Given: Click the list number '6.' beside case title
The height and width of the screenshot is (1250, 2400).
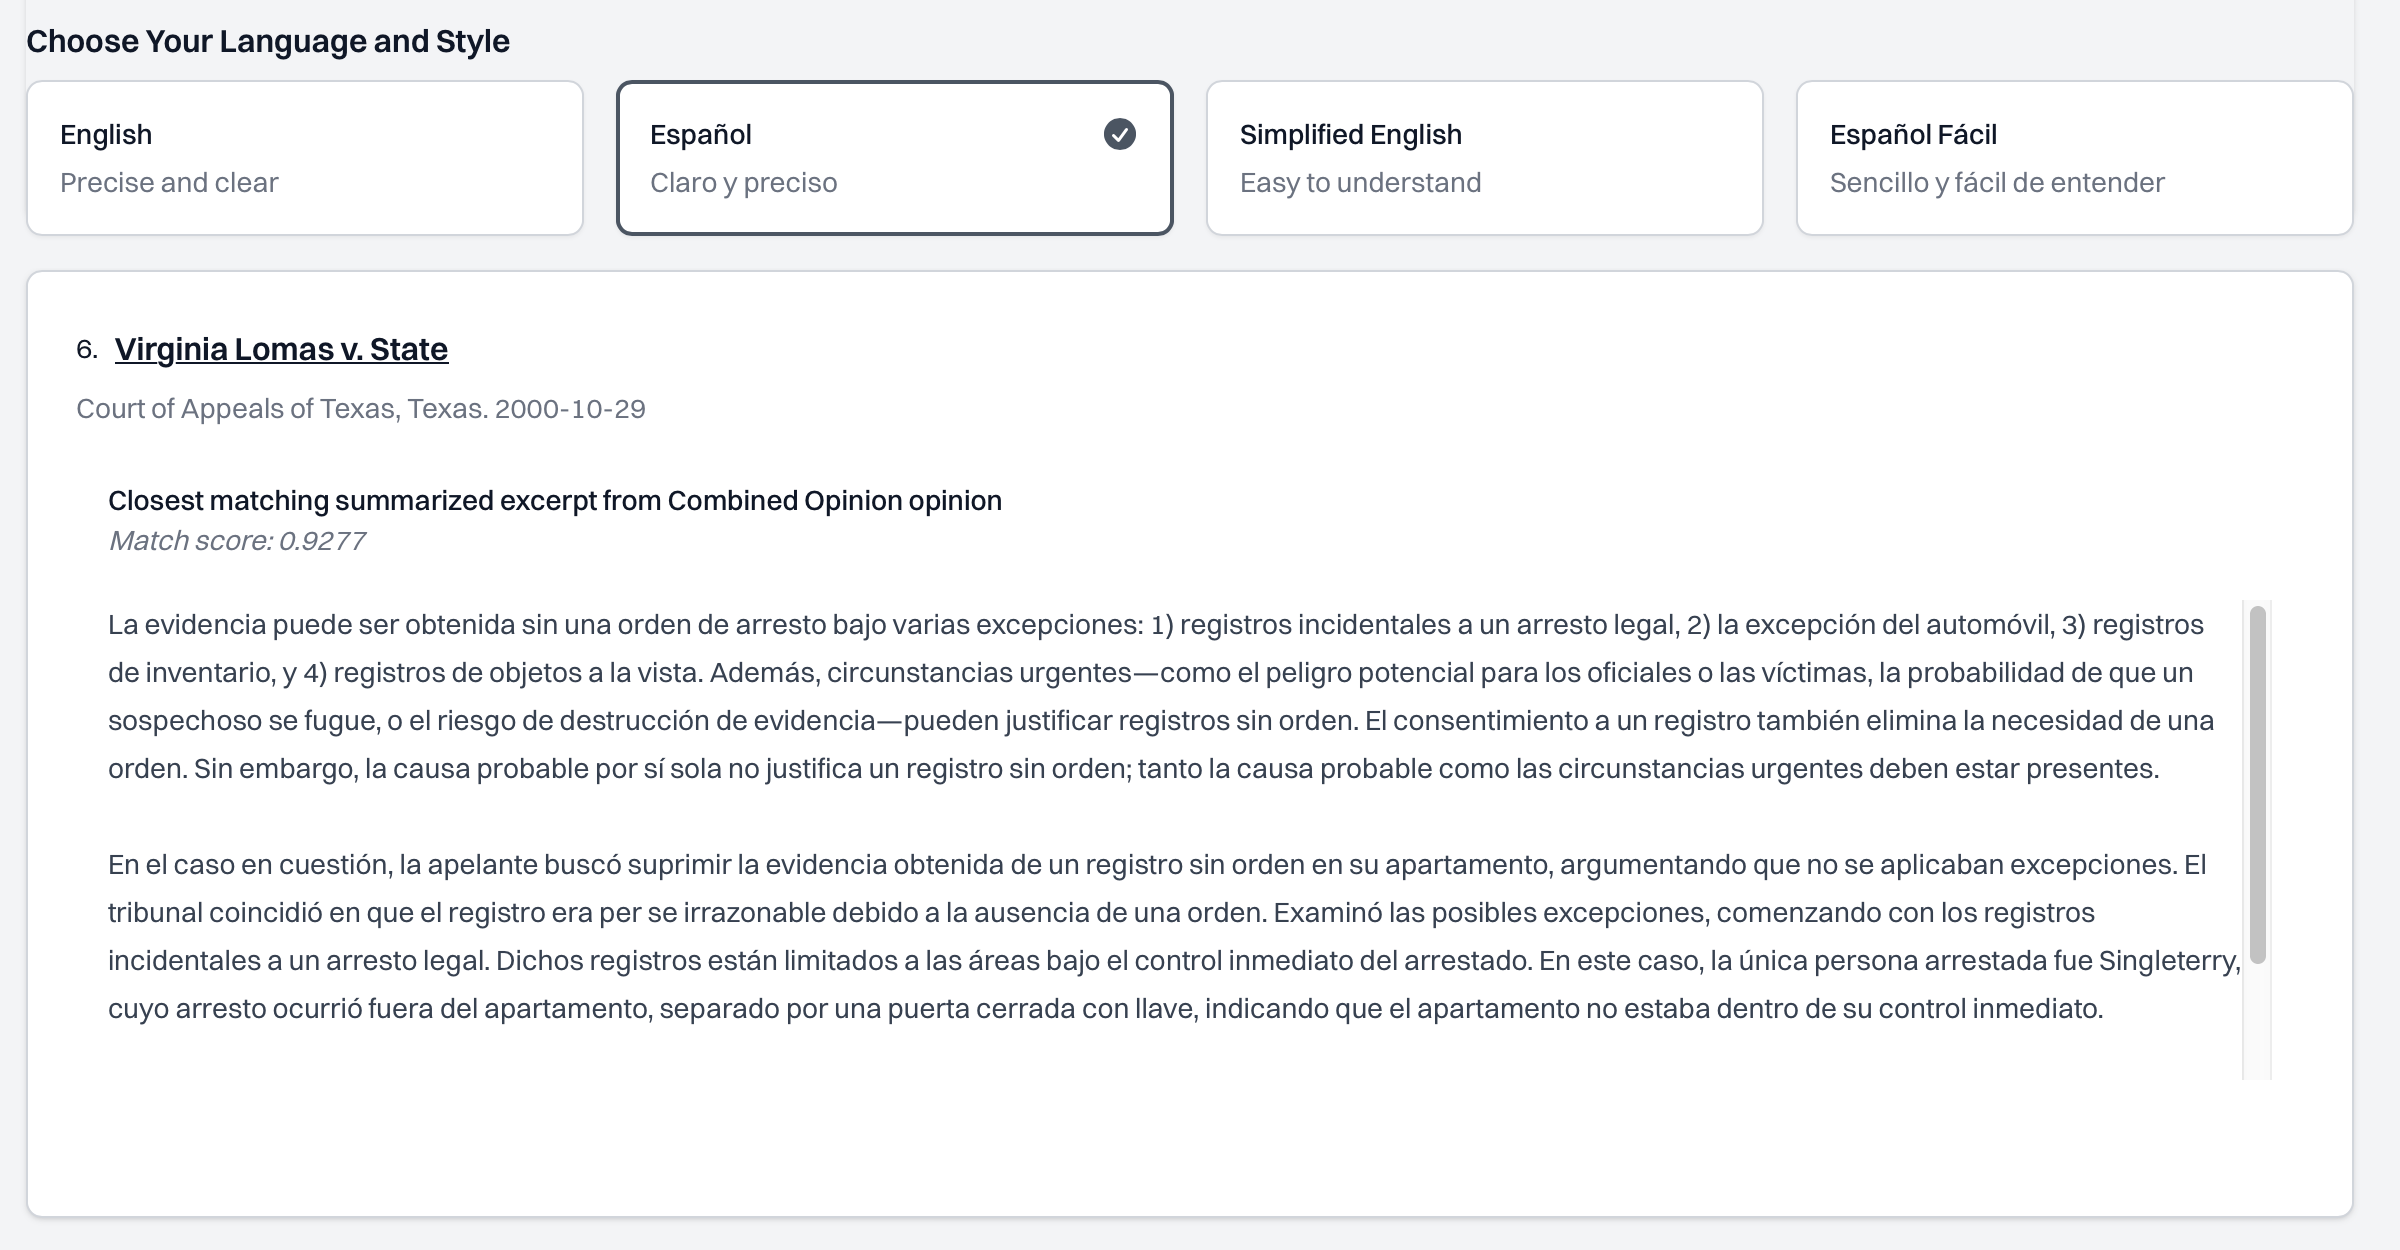Looking at the screenshot, I should 87,349.
